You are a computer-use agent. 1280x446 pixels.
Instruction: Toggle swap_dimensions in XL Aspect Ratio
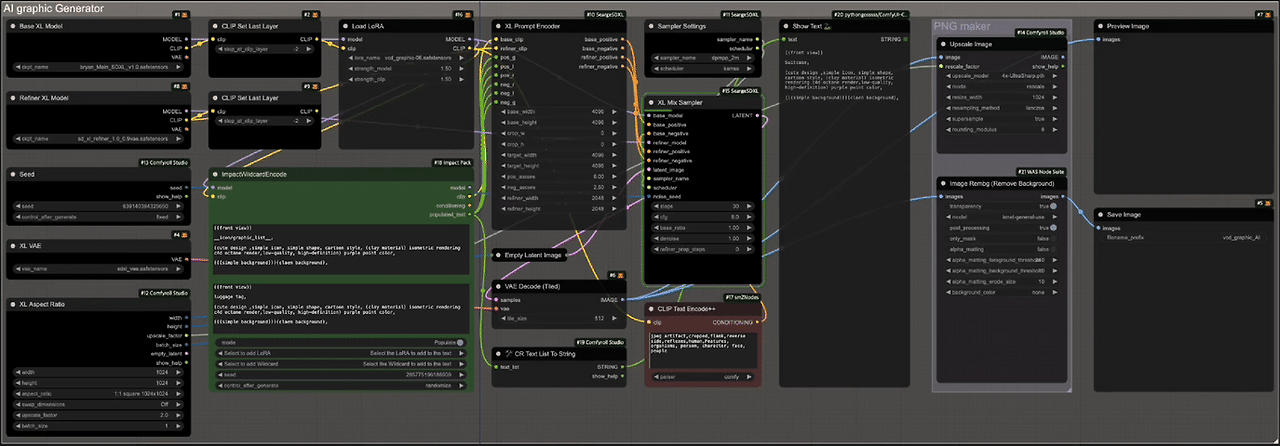tap(97, 404)
